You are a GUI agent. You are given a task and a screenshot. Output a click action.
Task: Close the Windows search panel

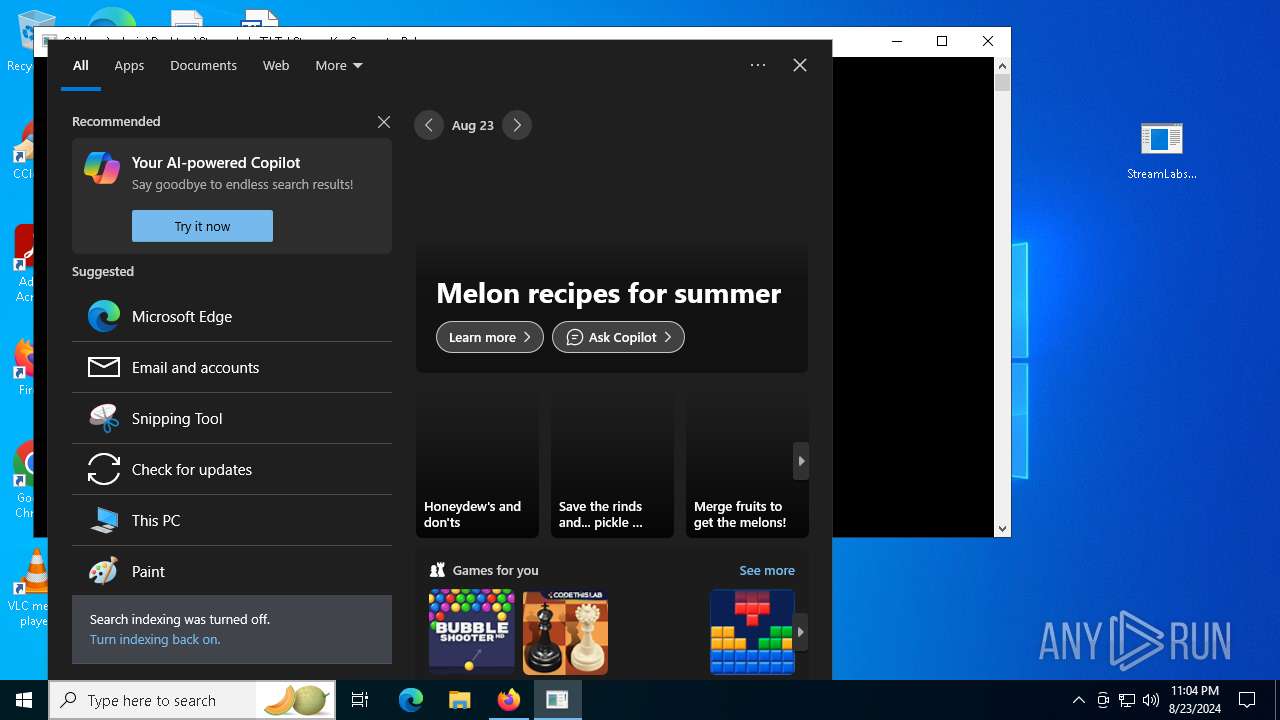pos(800,65)
